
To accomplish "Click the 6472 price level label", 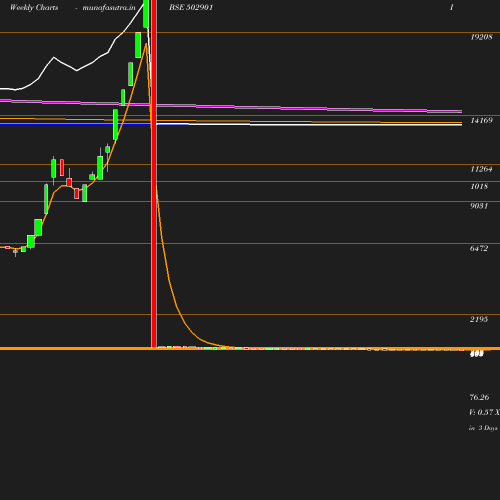I will coord(479,248).
